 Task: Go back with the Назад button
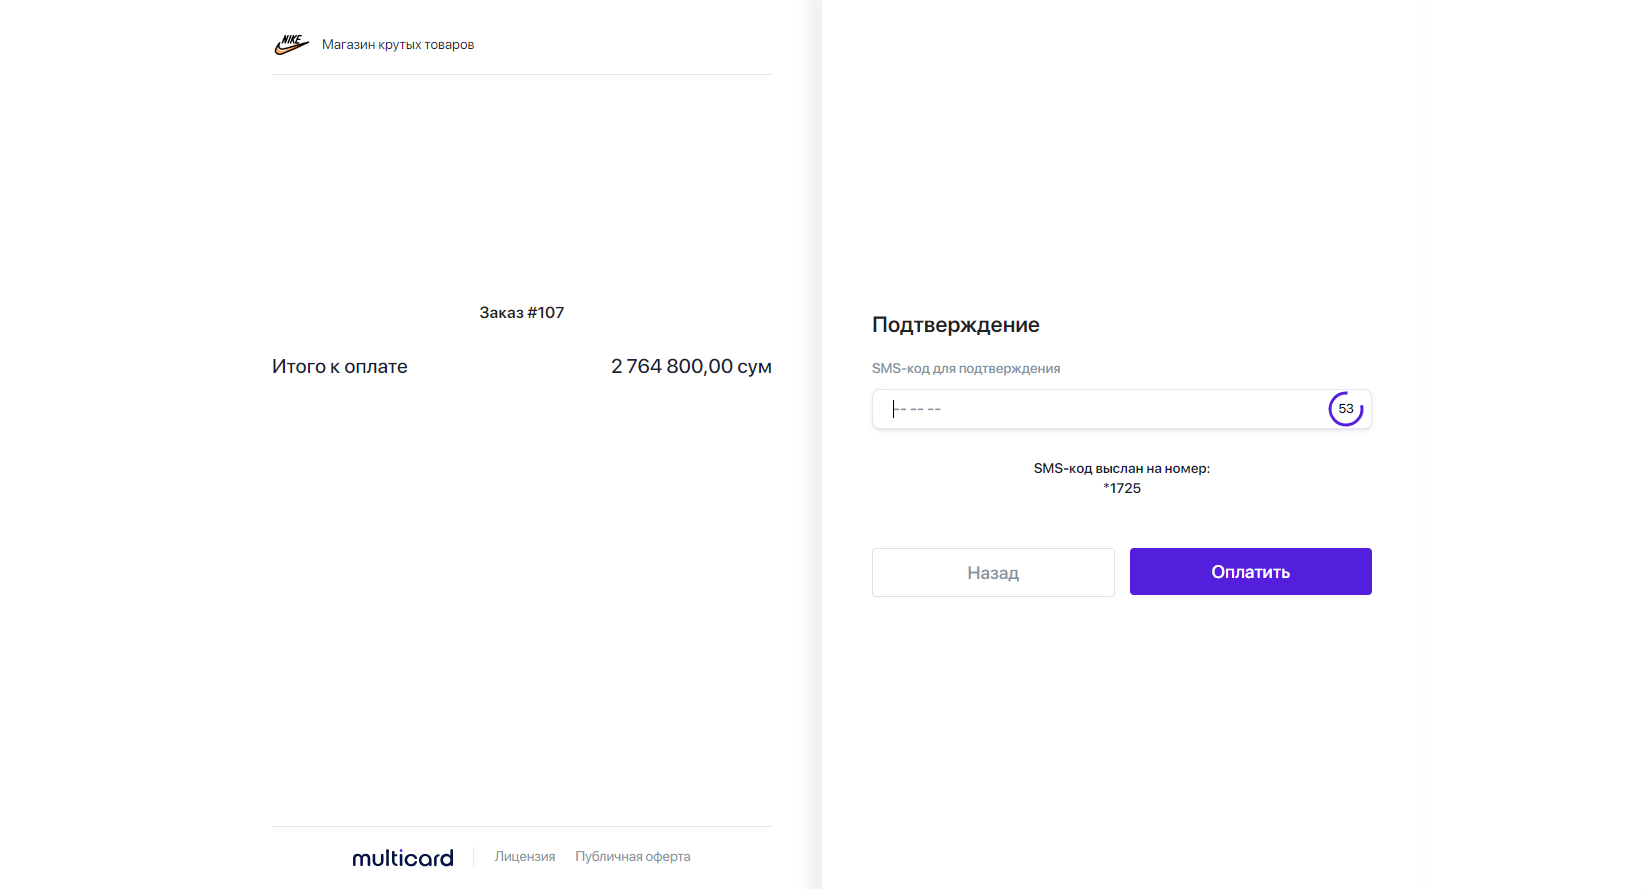(992, 572)
